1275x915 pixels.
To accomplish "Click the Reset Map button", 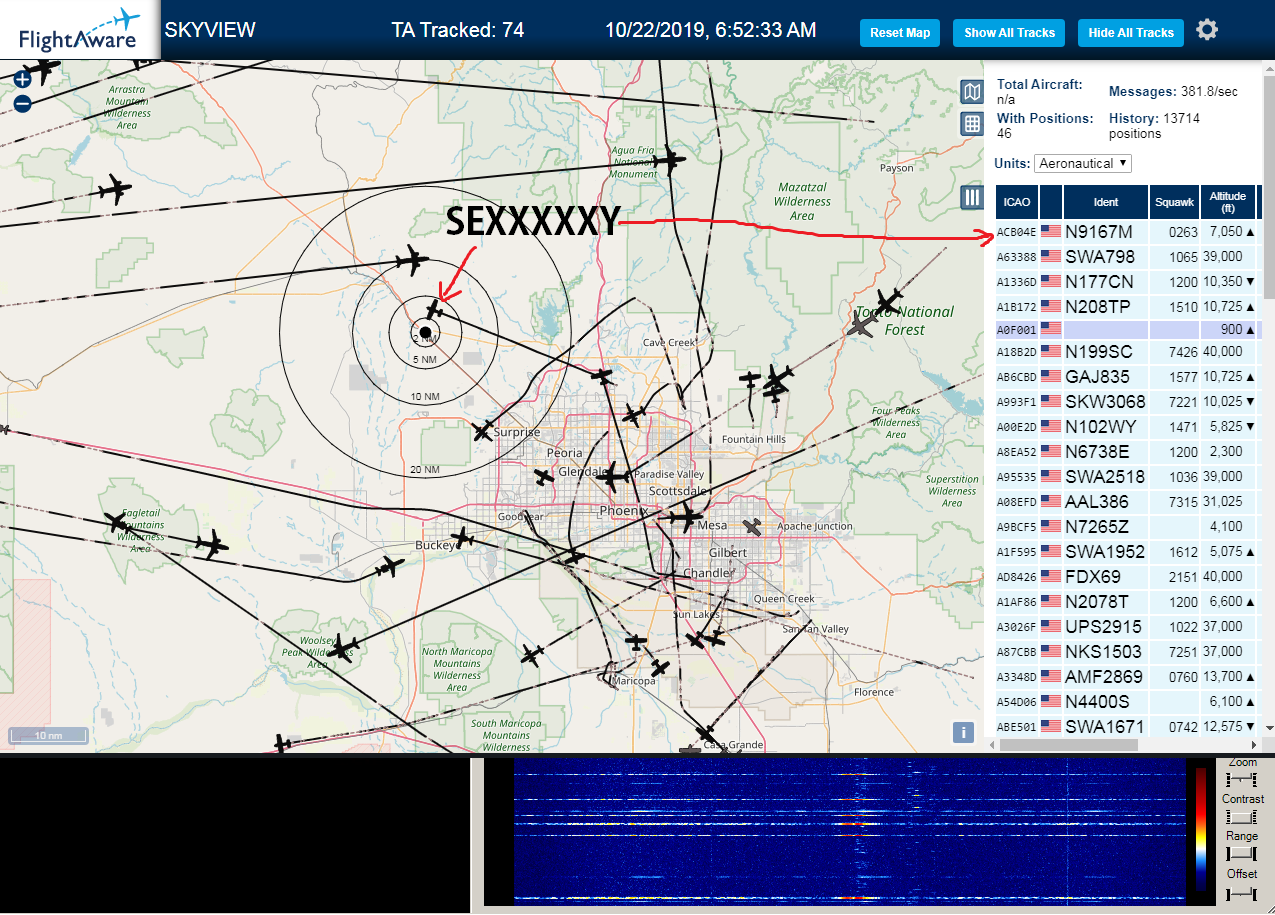I will pos(900,33).
